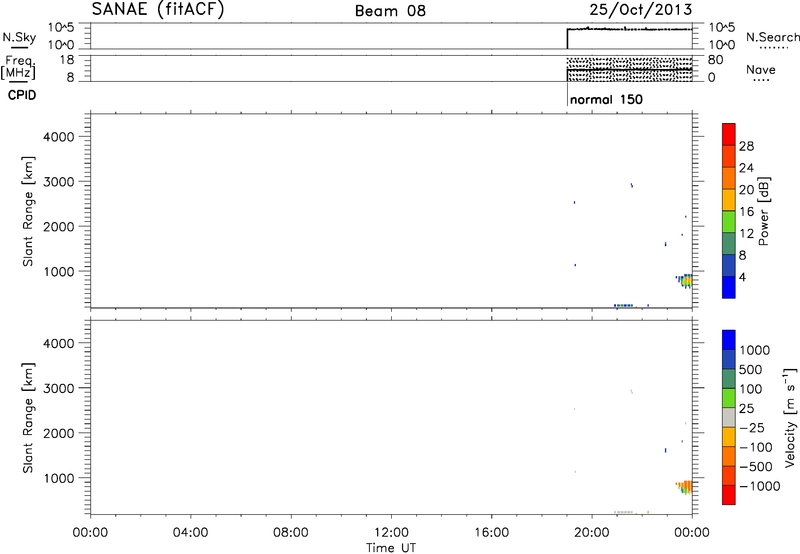Screen dimensions: 800x554
Task: Click the Power [dB] colorbar title
Action: (763, 211)
